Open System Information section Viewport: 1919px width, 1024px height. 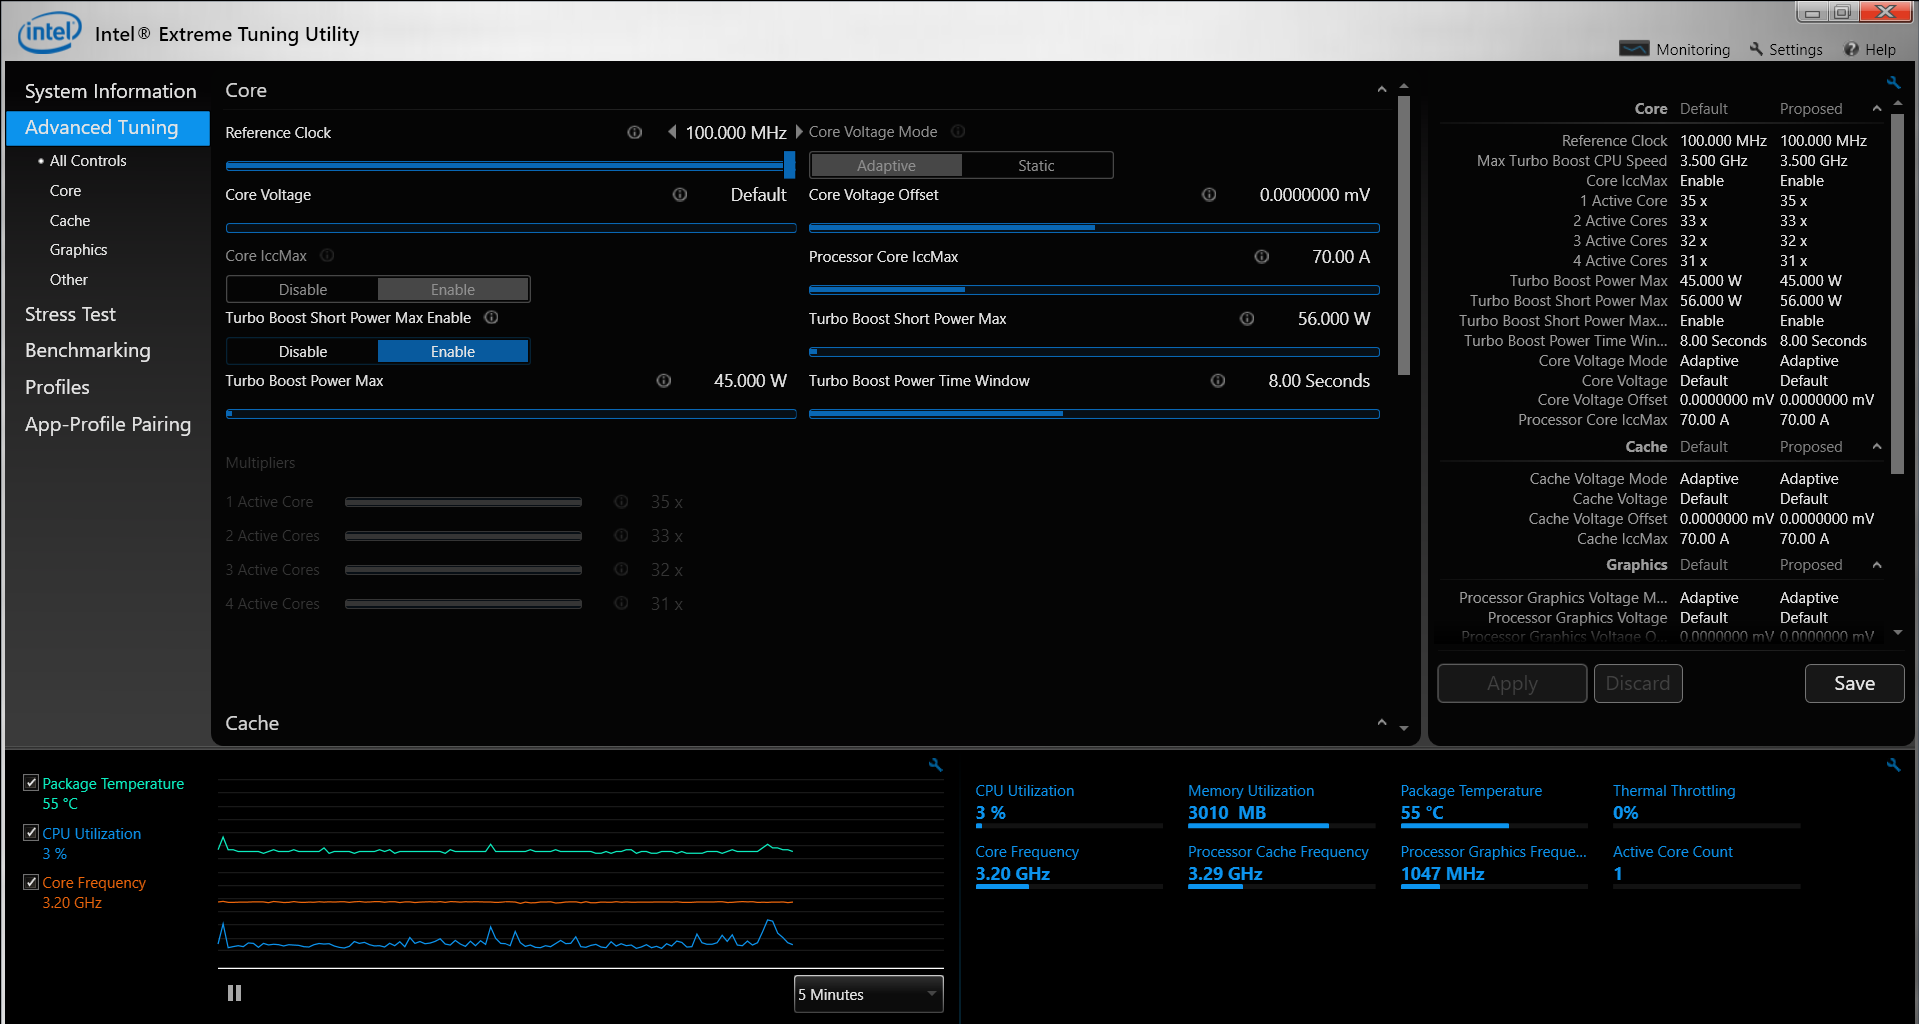110,91
